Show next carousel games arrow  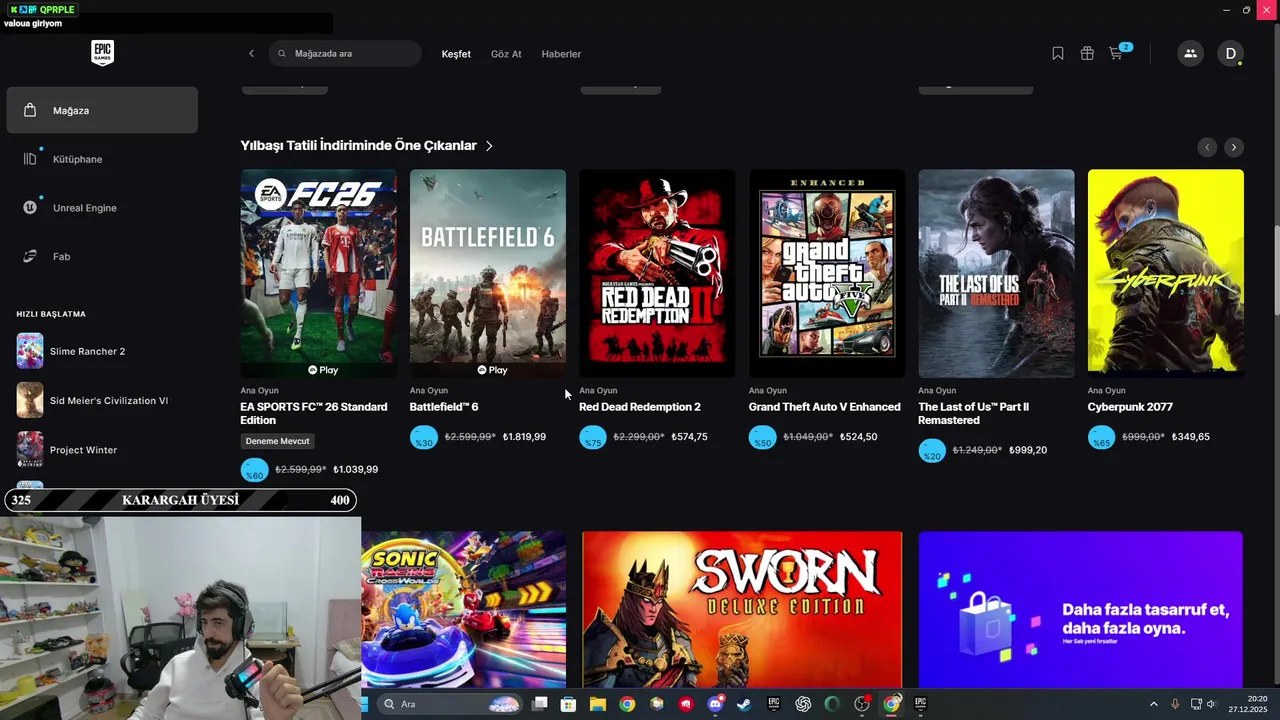coord(1234,147)
